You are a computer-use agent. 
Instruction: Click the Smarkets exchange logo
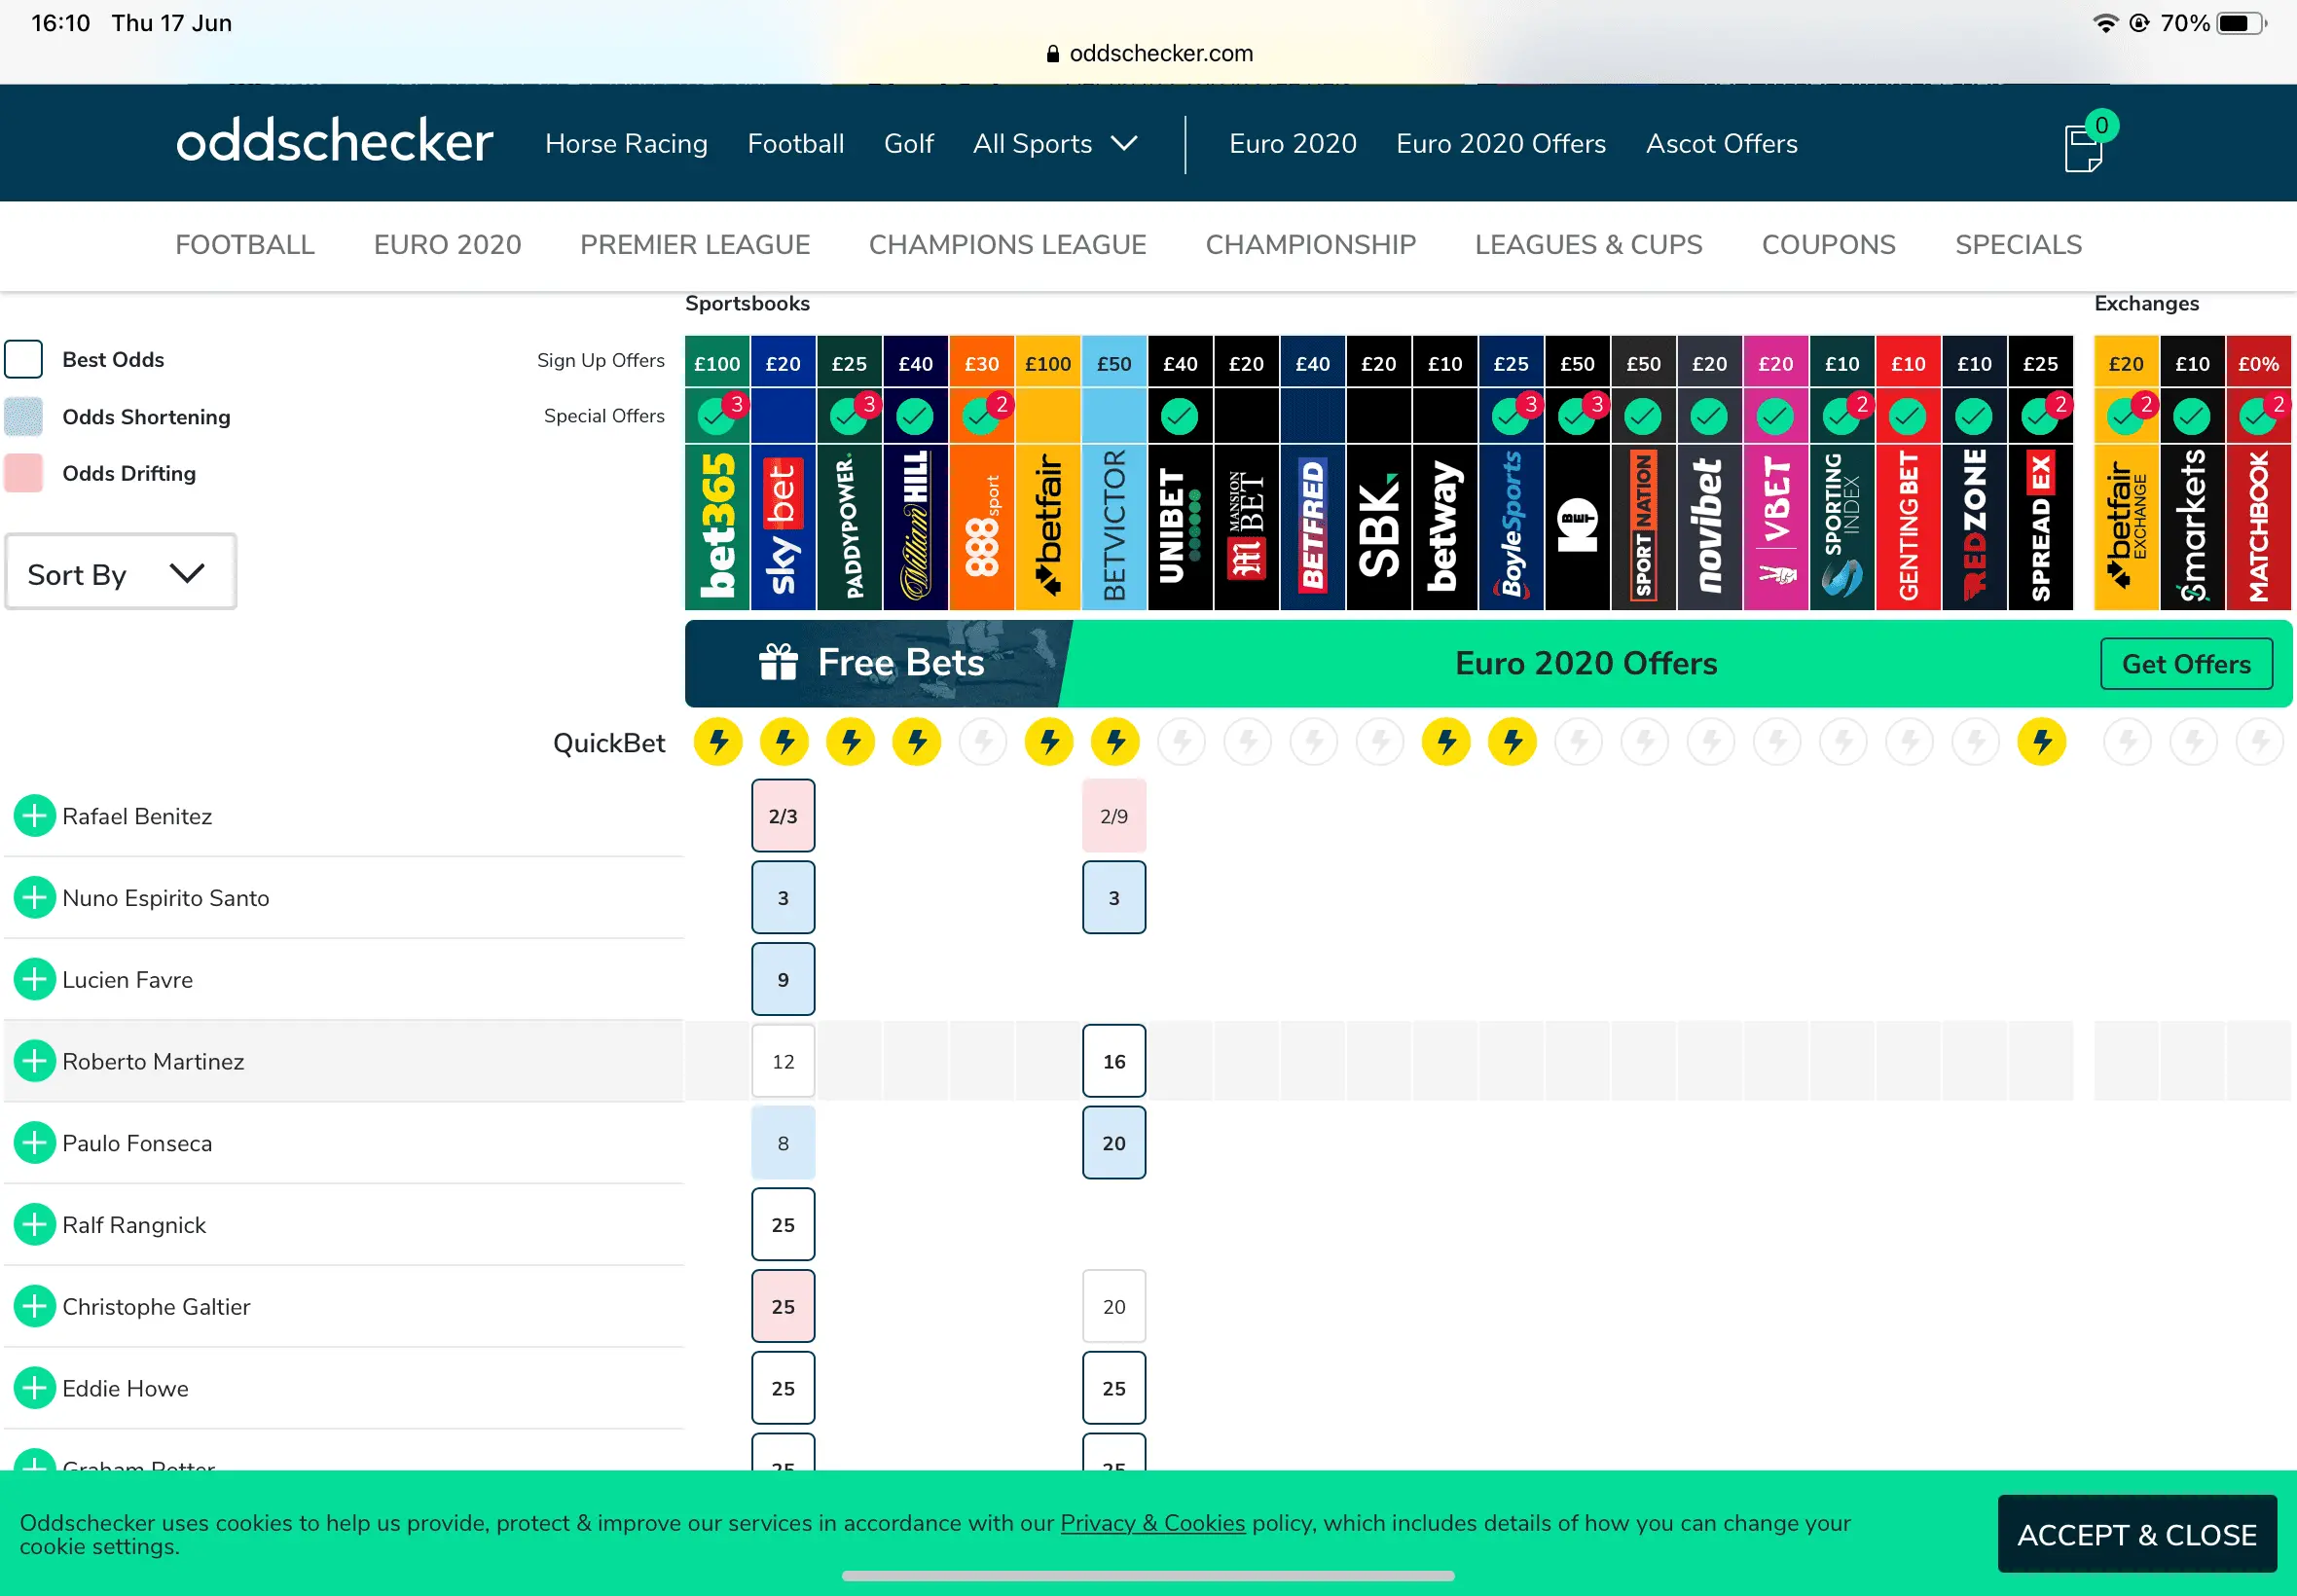point(2192,526)
